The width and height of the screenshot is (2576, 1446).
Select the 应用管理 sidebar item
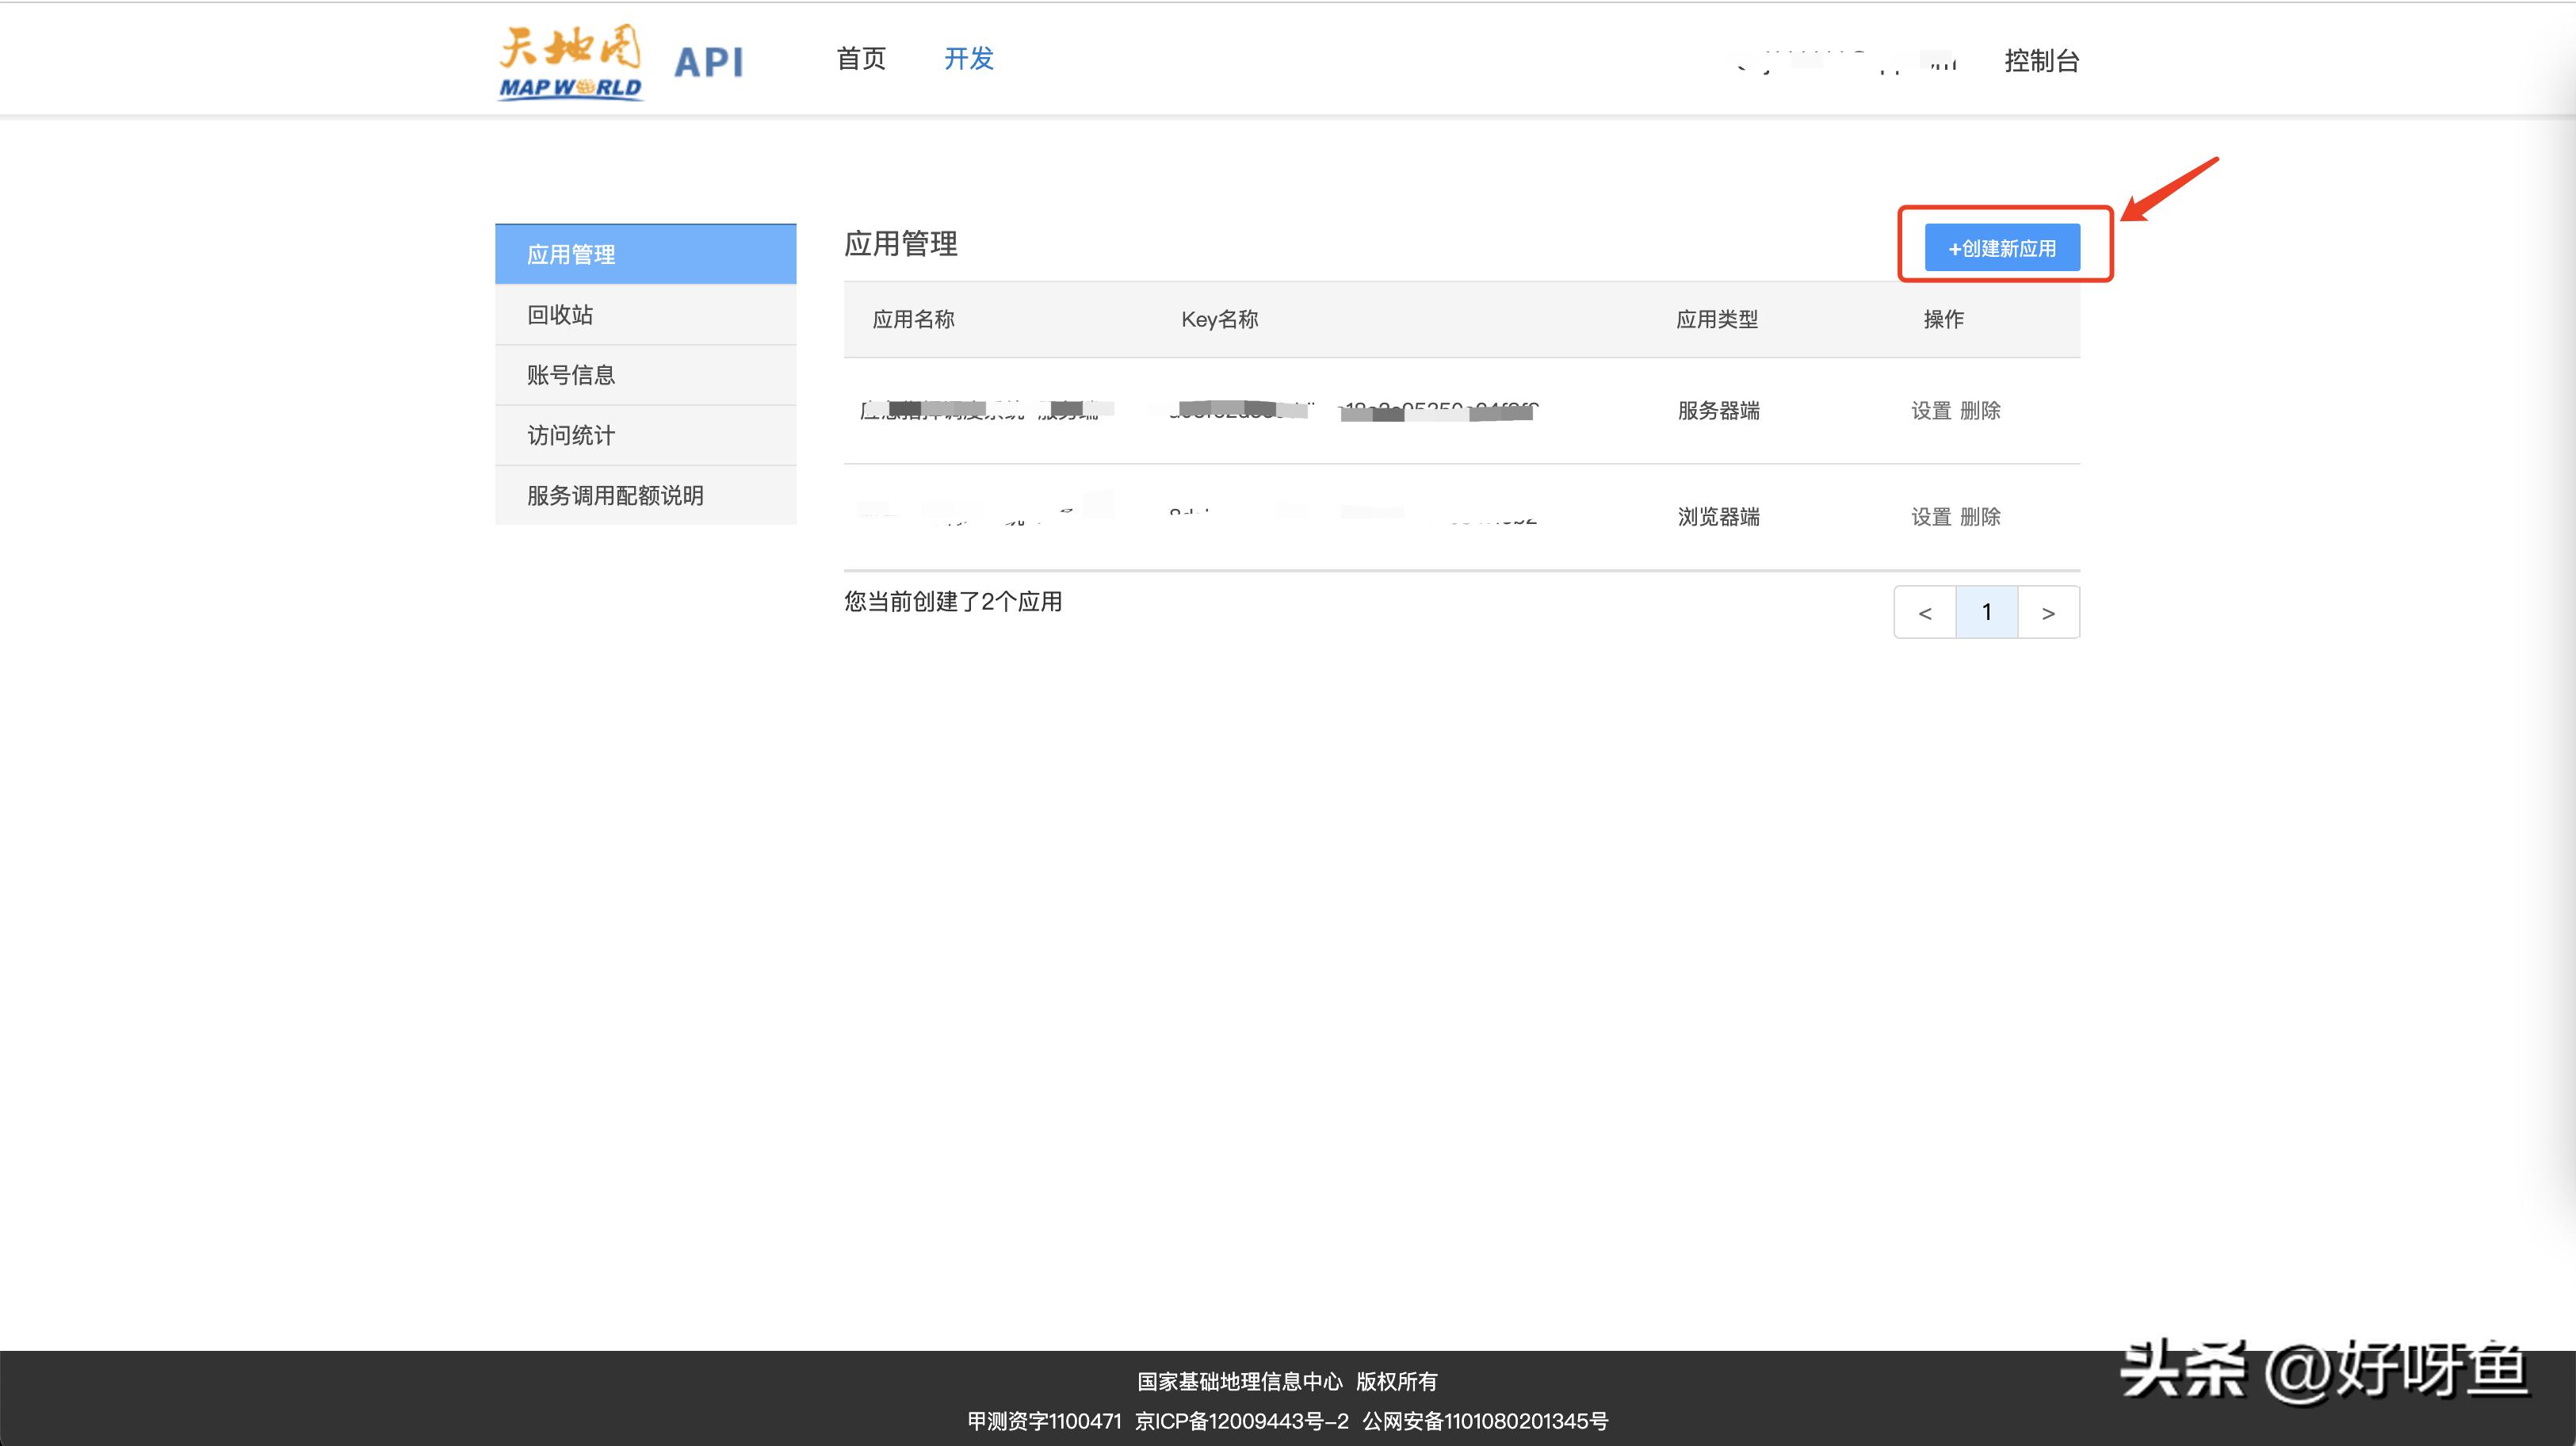(570, 253)
